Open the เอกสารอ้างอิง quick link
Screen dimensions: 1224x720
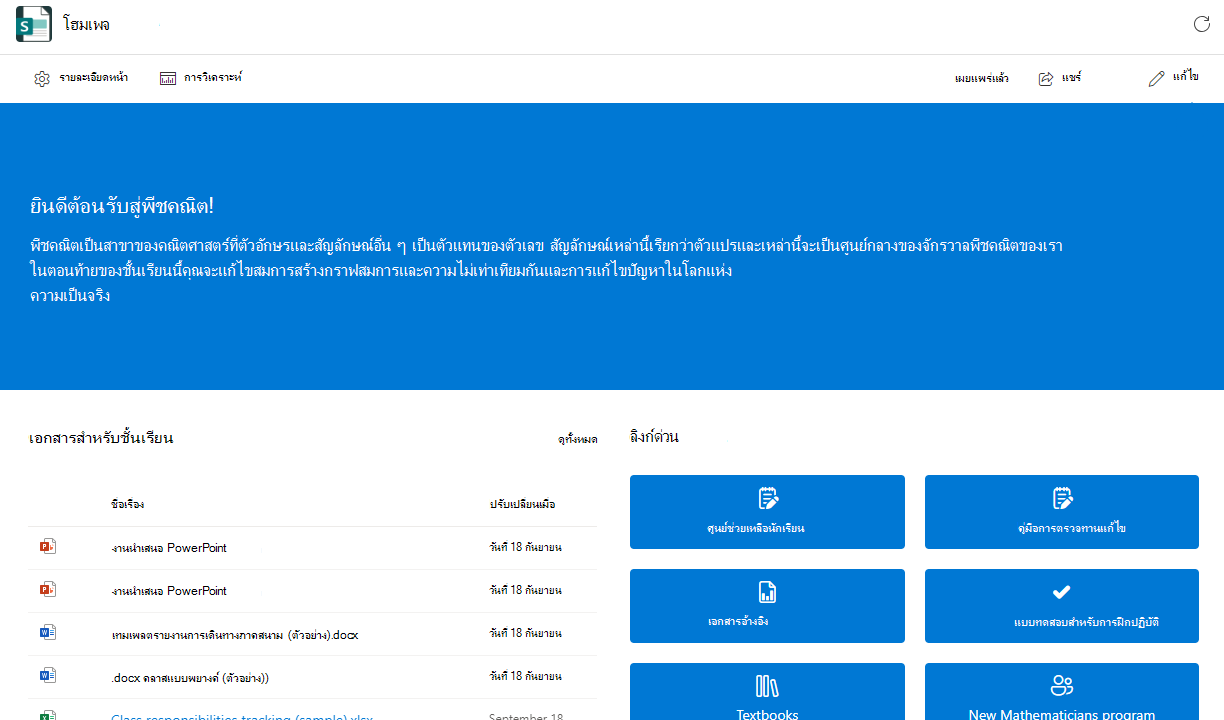pyautogui.click(x=767, y=606)
